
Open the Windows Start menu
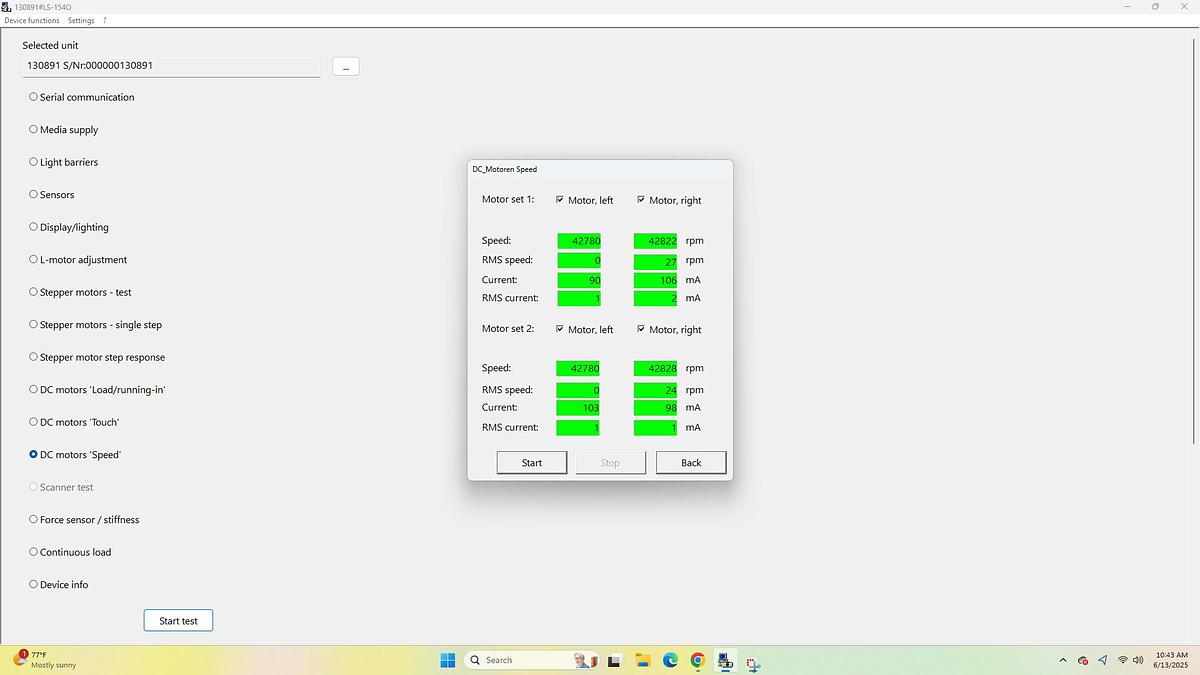click(448, 660)
